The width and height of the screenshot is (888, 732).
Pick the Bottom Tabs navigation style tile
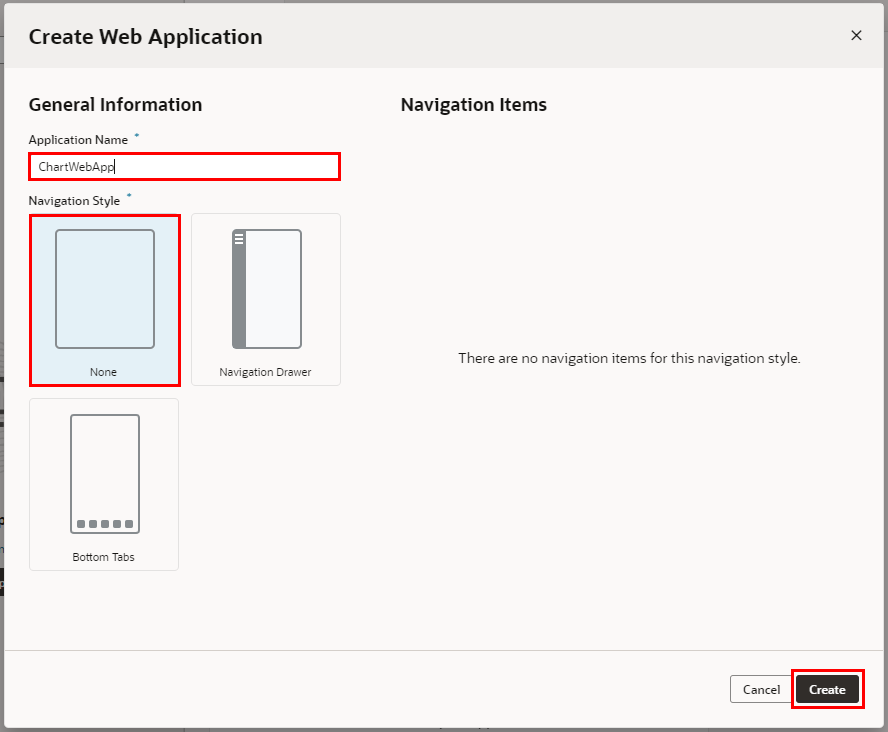(104, 485)
